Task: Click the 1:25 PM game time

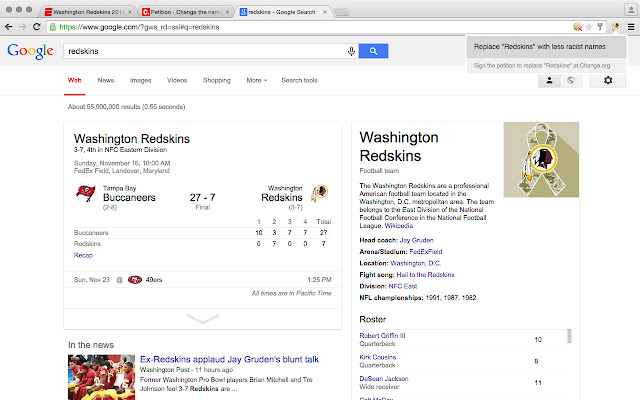Action: coord(319,280)
